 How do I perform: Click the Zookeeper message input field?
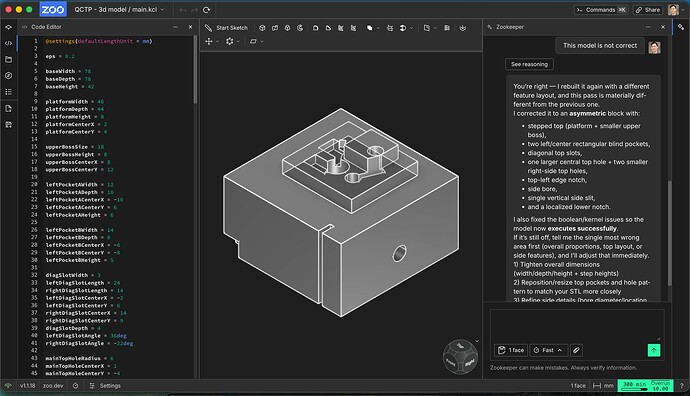point(577,325)
